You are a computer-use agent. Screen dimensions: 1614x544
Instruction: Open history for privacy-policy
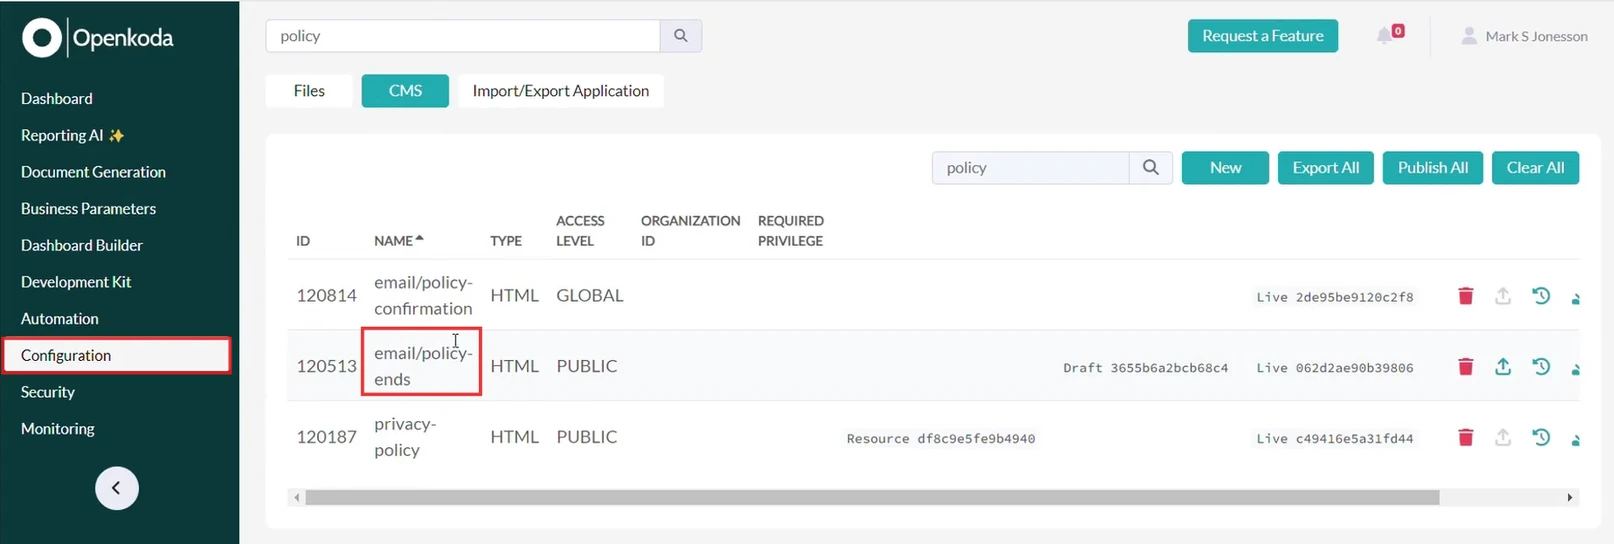coord(1541,438)
